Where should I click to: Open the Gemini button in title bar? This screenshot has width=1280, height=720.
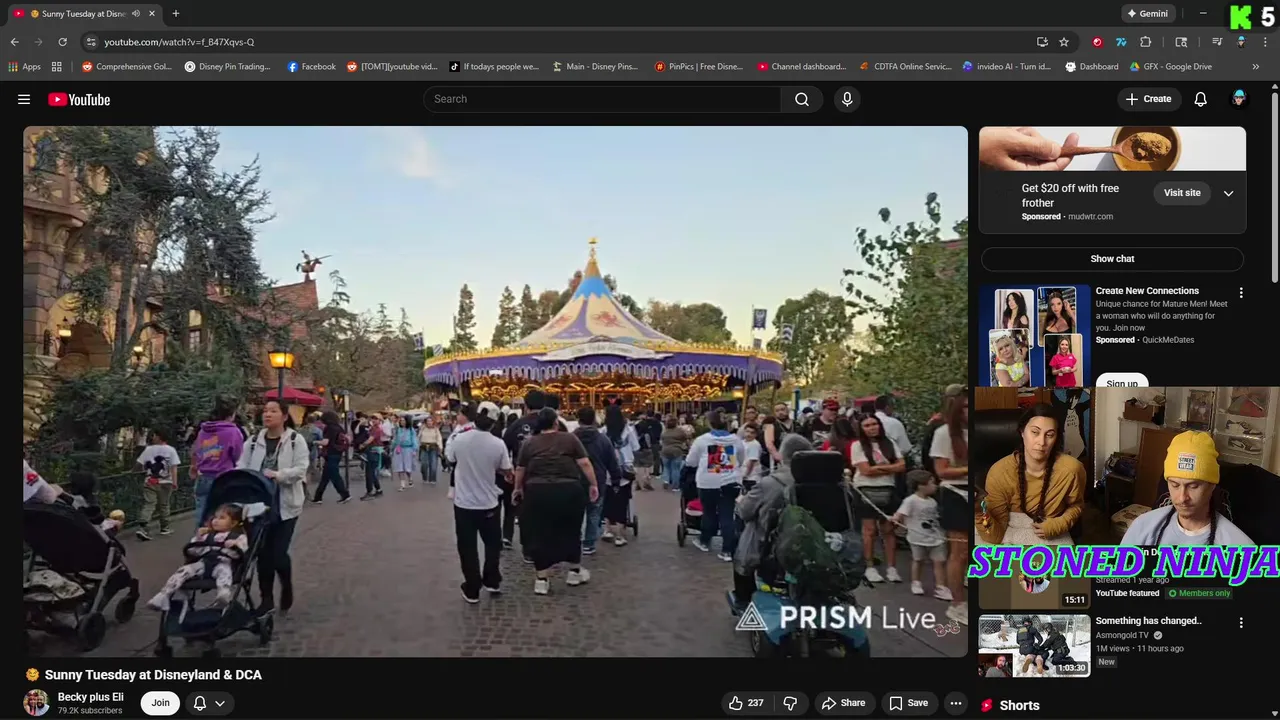click(x=1147, y=14)
